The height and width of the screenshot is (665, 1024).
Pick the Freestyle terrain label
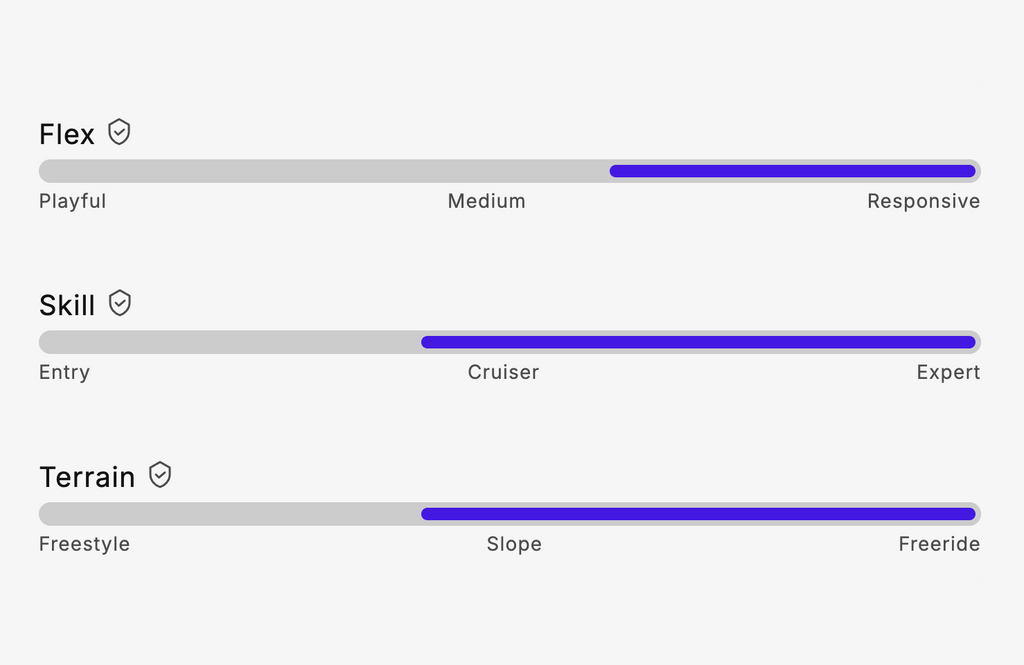tap(84, 544)
